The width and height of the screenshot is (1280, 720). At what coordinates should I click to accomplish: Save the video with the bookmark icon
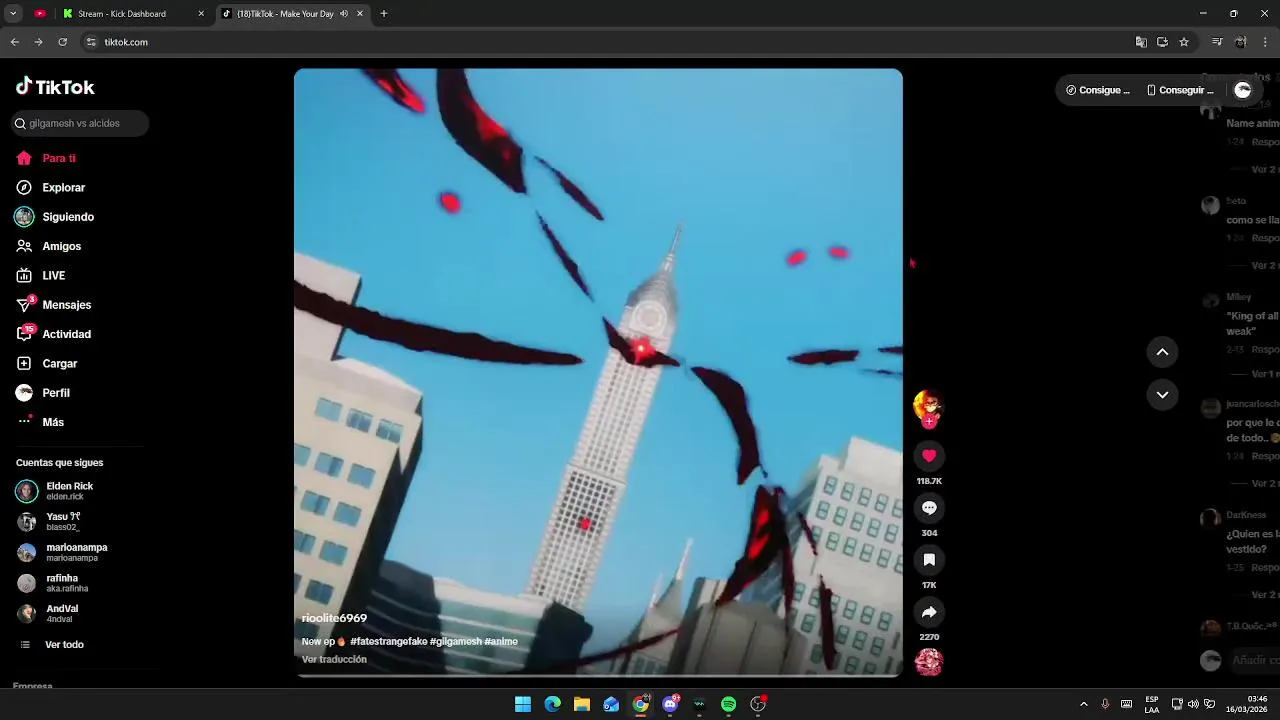929,560
